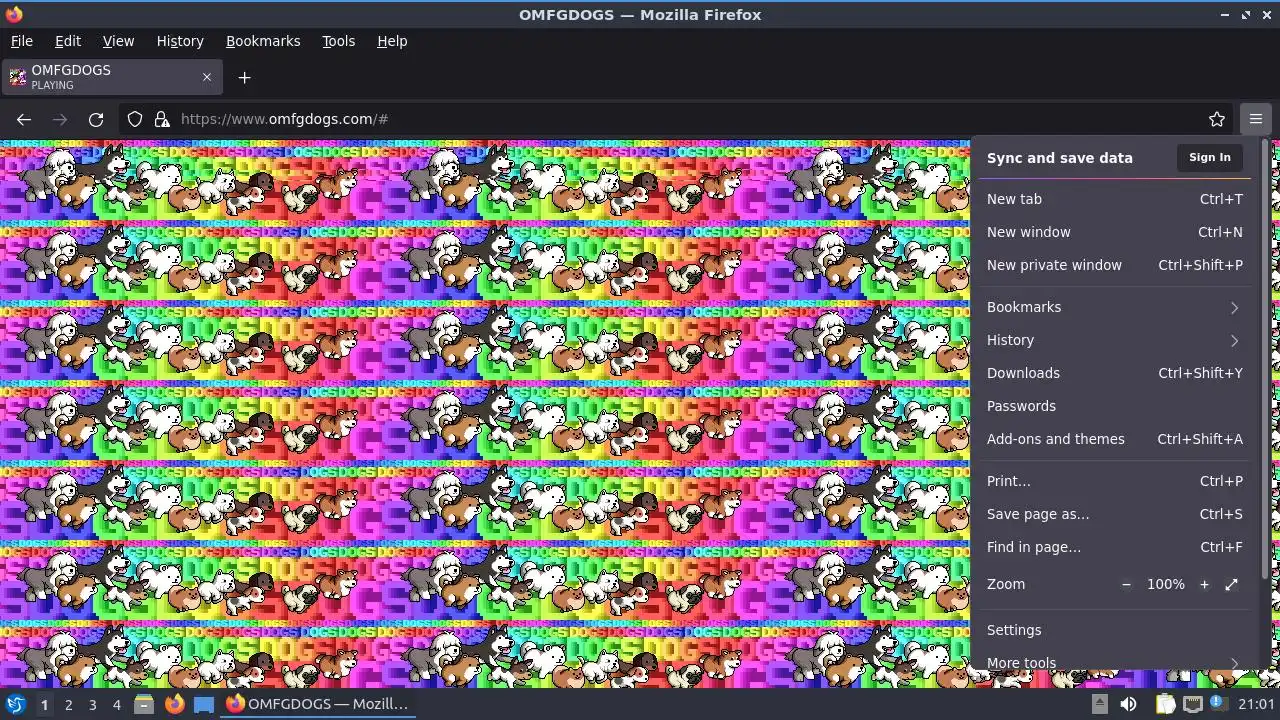Open the tracking protection shield icon
The height and width of the screenshot is (720, 1280).
[135, 119]
